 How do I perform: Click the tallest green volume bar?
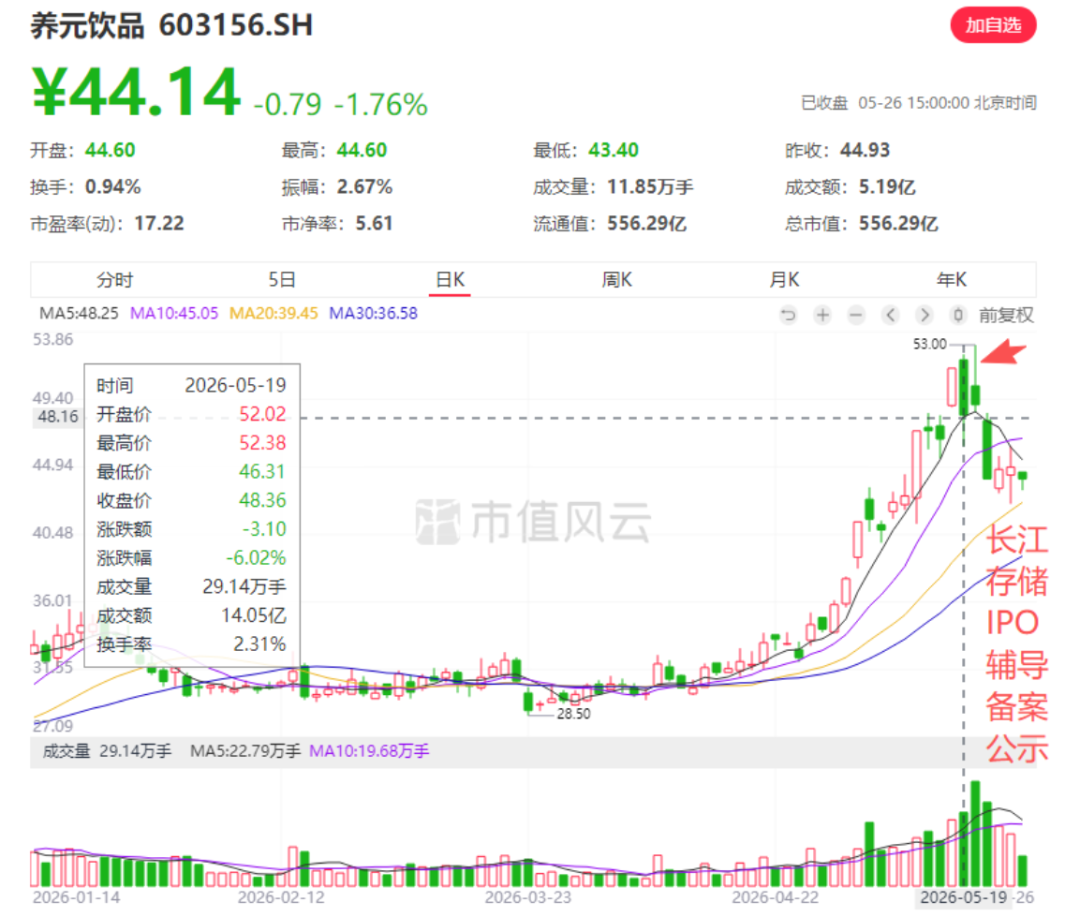click(x=975, y=834)
